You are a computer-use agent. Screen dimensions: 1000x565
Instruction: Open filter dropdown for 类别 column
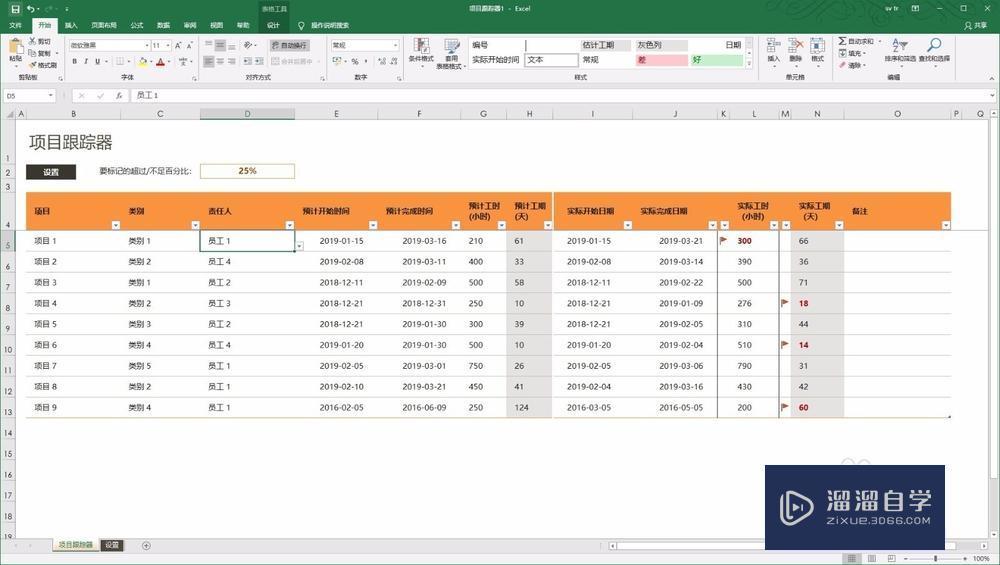click(196, 225)
